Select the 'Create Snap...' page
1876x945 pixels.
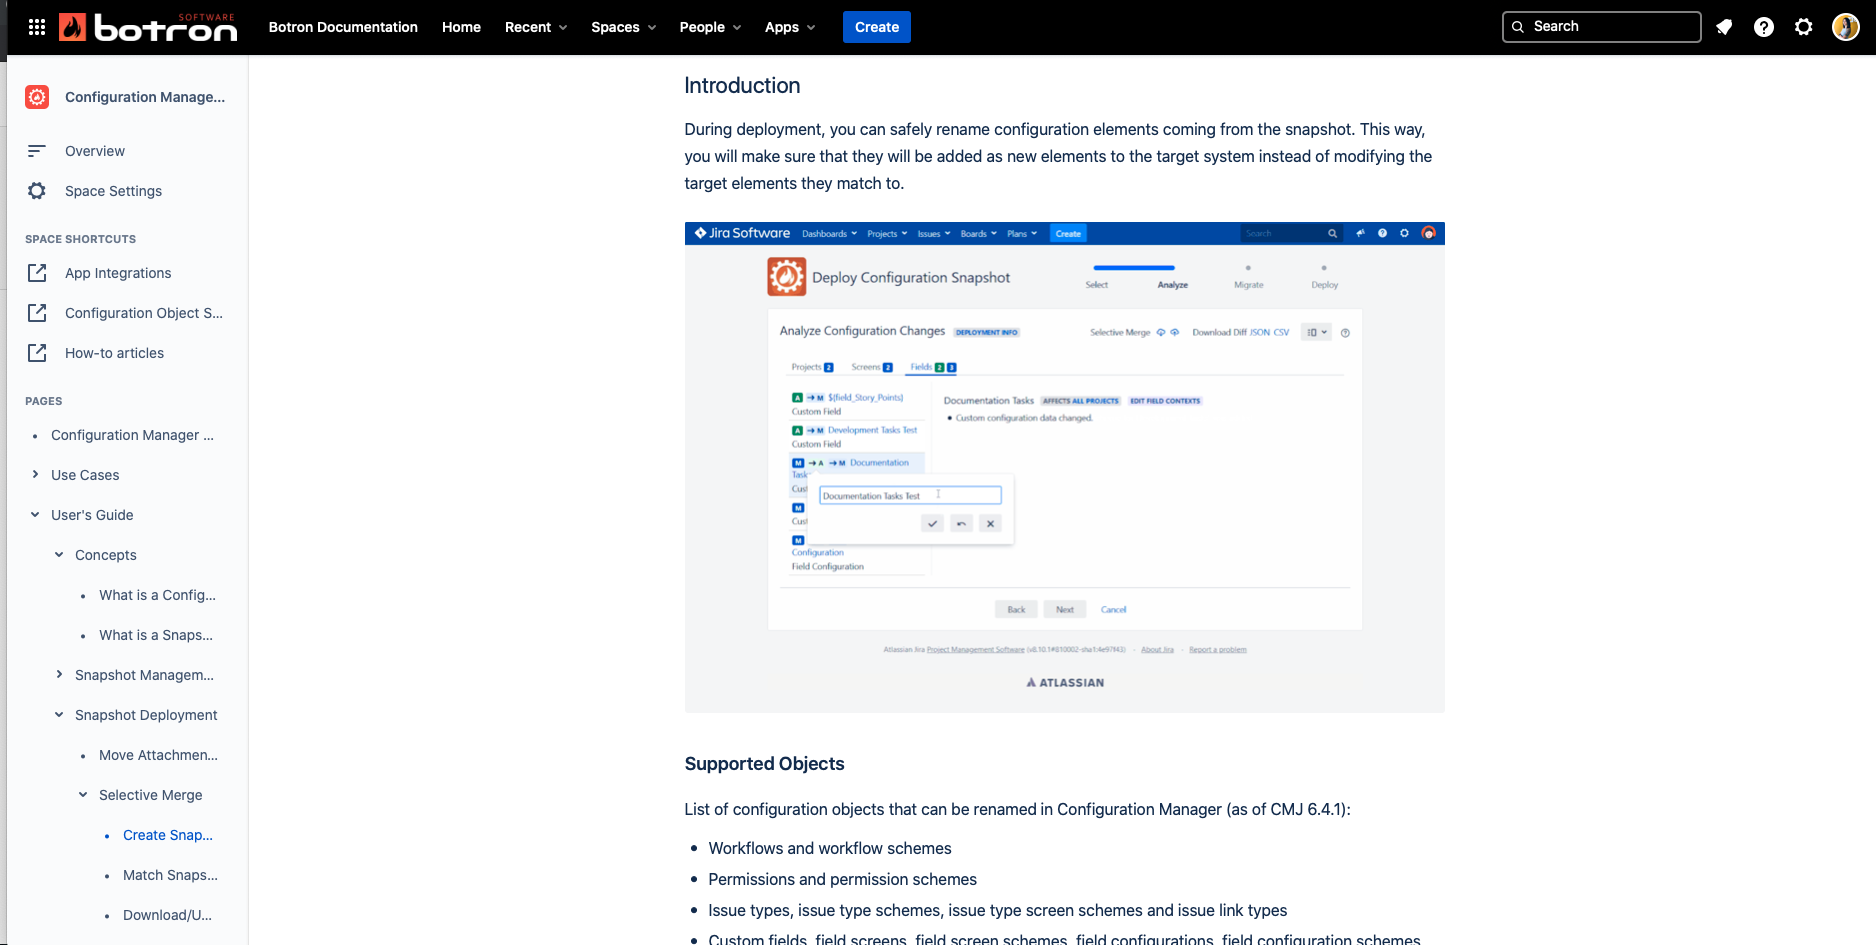168,835
